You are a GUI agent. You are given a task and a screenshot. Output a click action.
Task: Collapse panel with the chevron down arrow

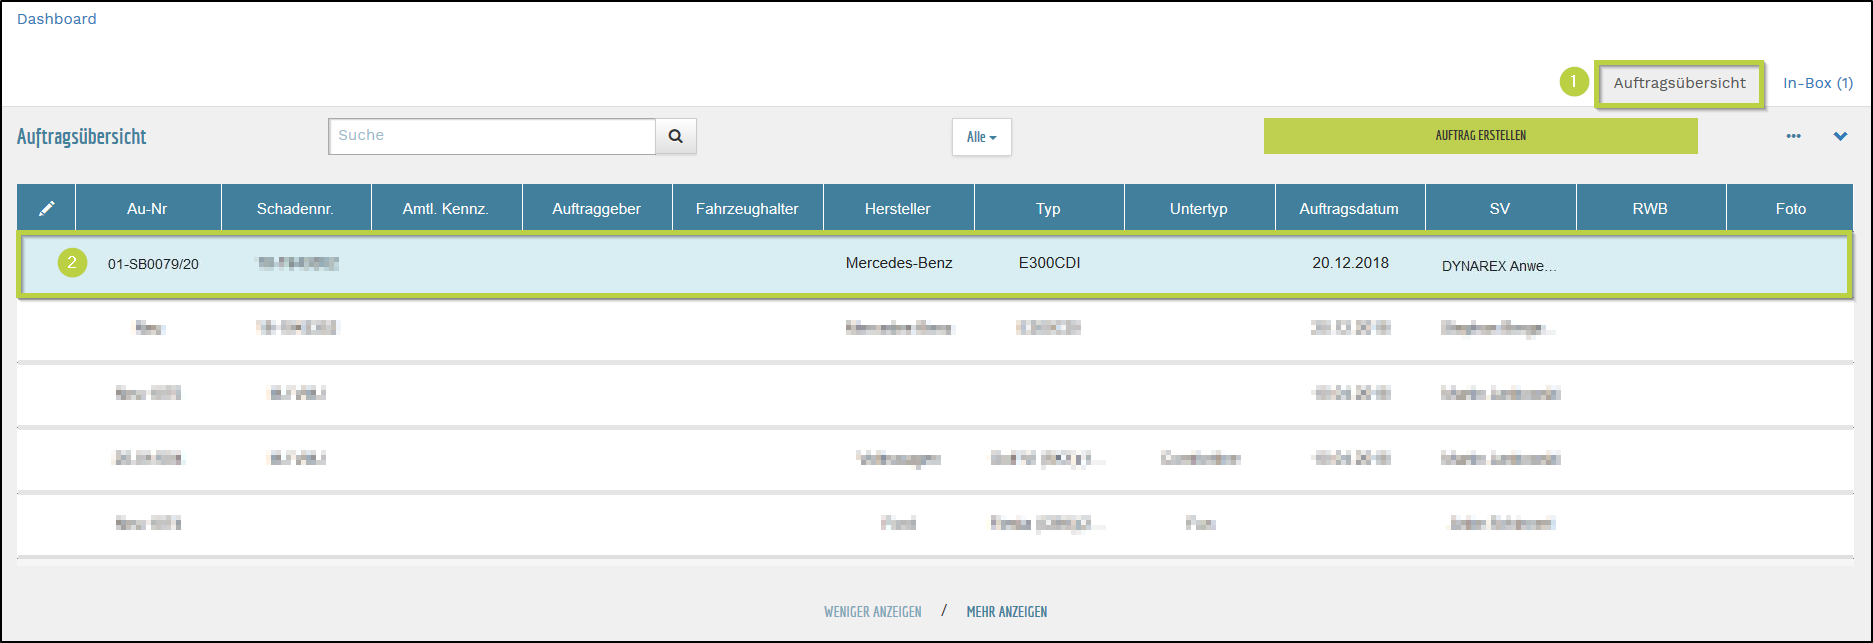click(1840, 136)
